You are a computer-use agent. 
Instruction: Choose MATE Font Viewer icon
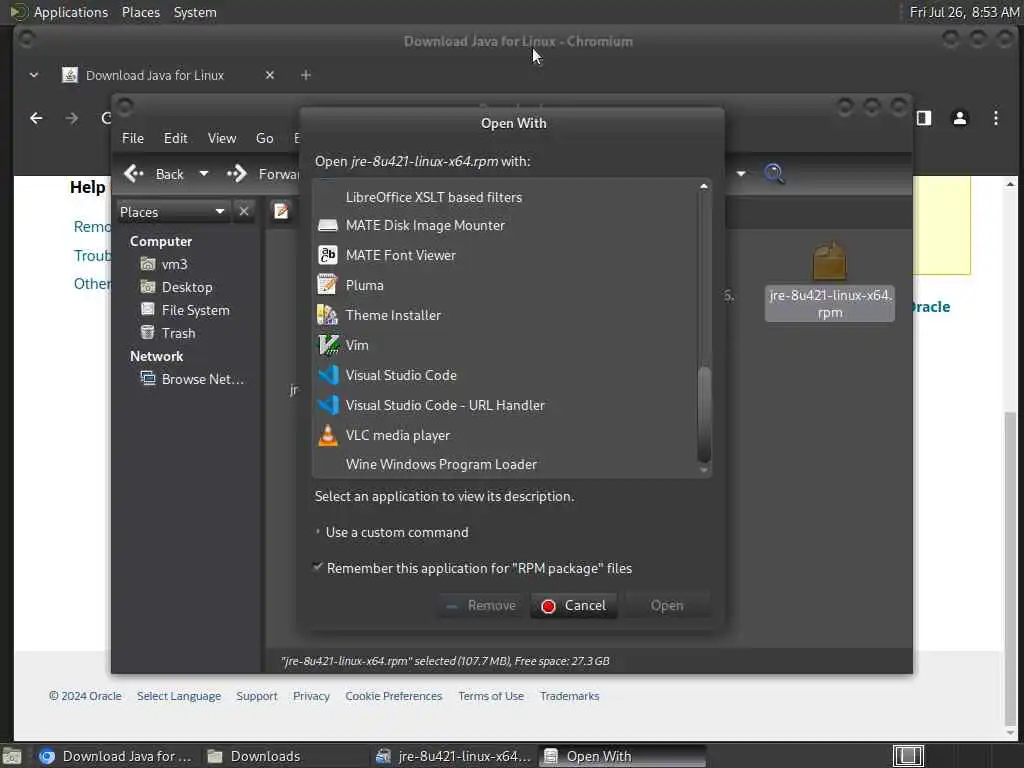click(327, 255)
